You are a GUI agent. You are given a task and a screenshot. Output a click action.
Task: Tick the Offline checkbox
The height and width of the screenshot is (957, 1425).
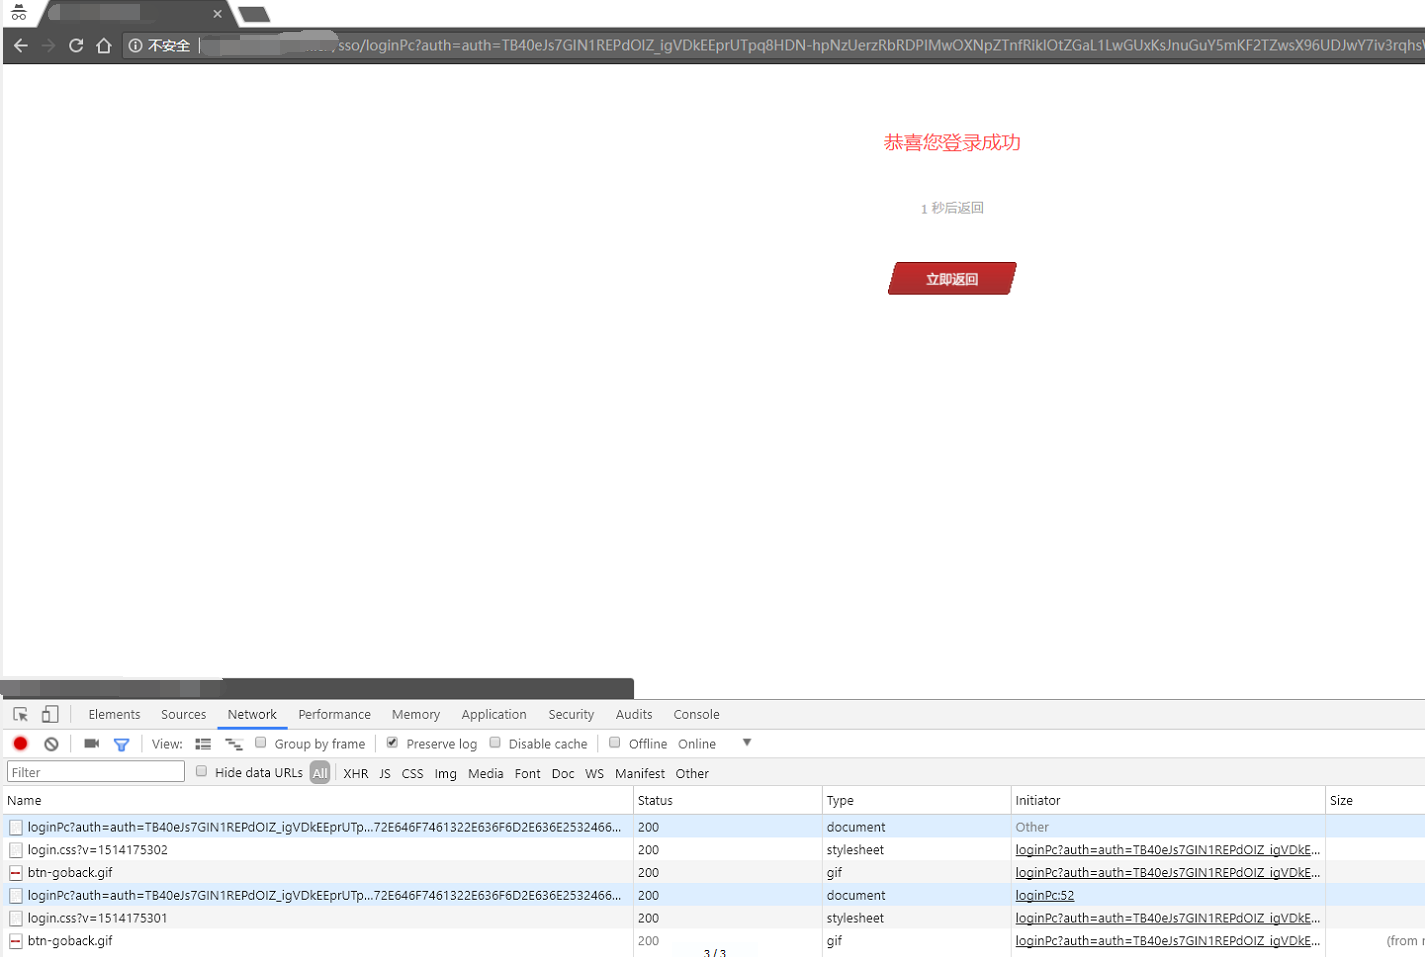pyautogui.click(x=615, y=742)
